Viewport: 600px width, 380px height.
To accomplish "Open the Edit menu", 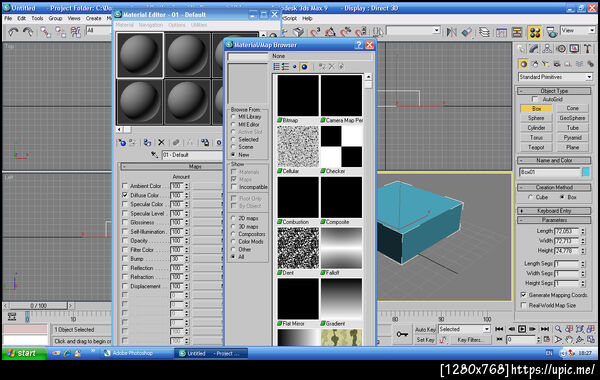I will pos(22,18).
